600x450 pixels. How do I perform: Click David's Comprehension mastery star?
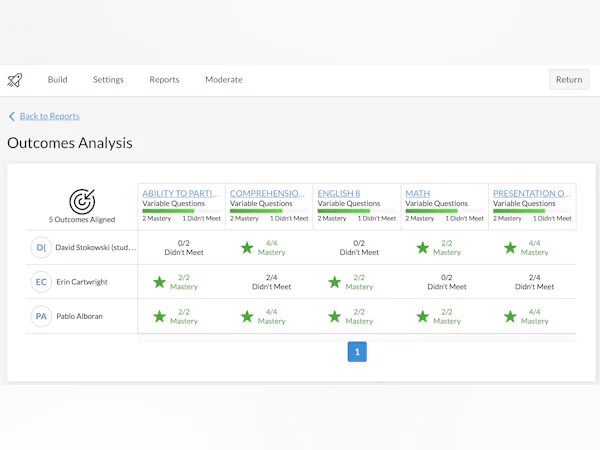[247, 248]
